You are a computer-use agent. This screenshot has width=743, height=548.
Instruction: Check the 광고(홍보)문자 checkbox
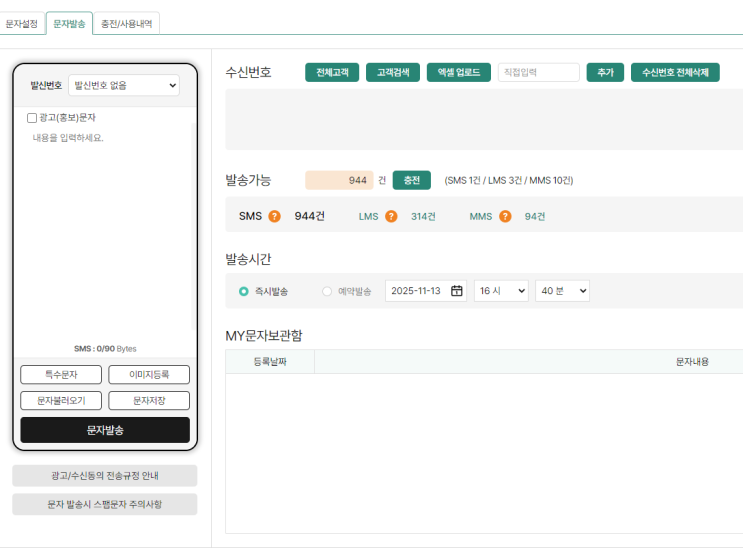(x=32, y=118)
